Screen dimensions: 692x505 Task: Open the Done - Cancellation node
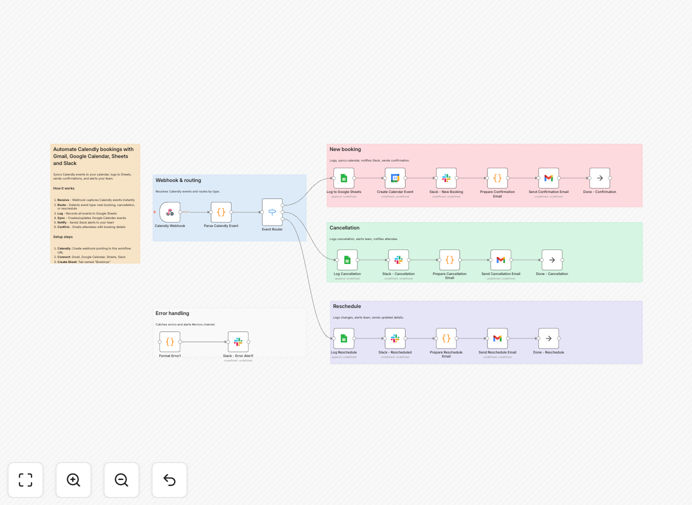click(x=552, y=260)
